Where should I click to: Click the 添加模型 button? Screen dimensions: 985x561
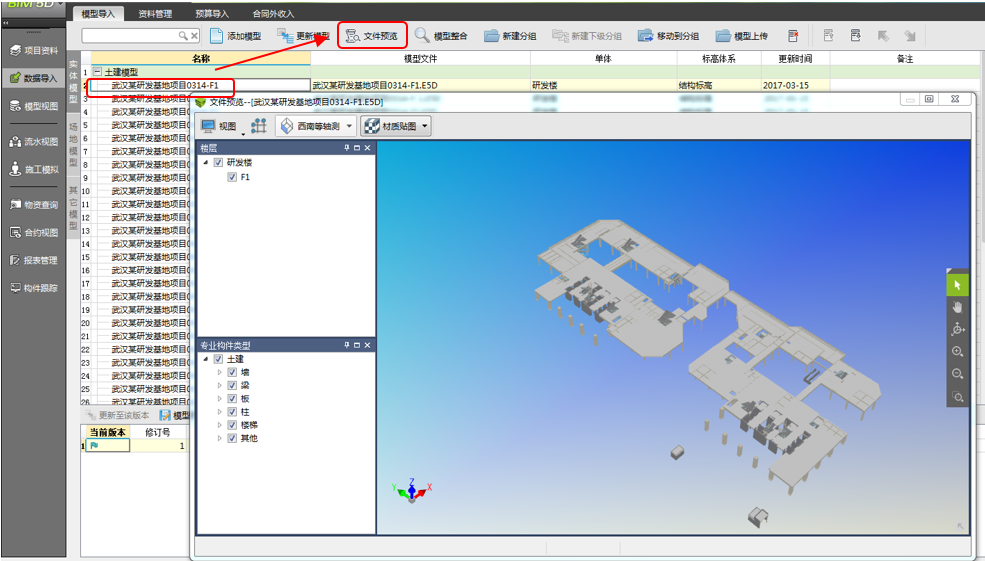point(236,36)
